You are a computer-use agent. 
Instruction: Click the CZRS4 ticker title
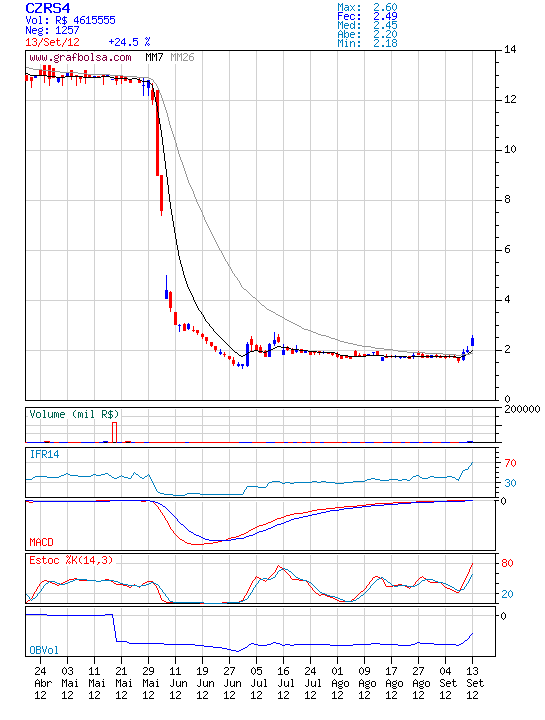click(48, 8)
